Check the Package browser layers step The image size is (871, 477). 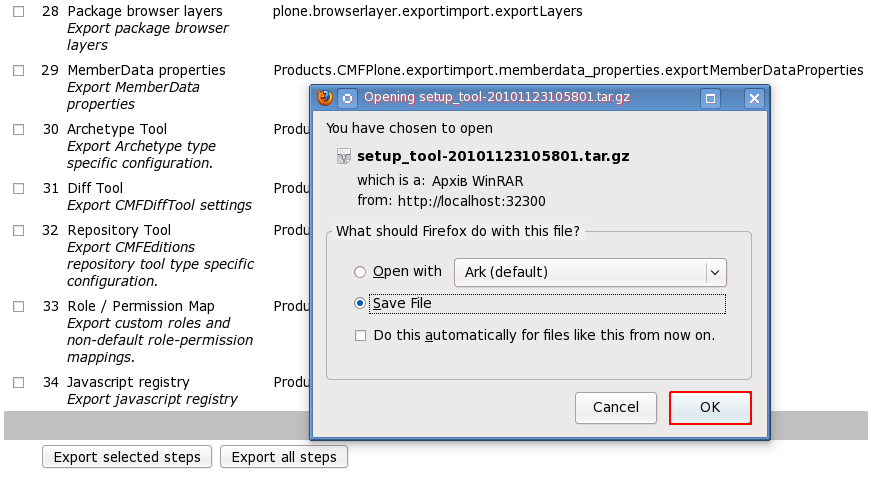pyautogui.click(x=19, y=12)
